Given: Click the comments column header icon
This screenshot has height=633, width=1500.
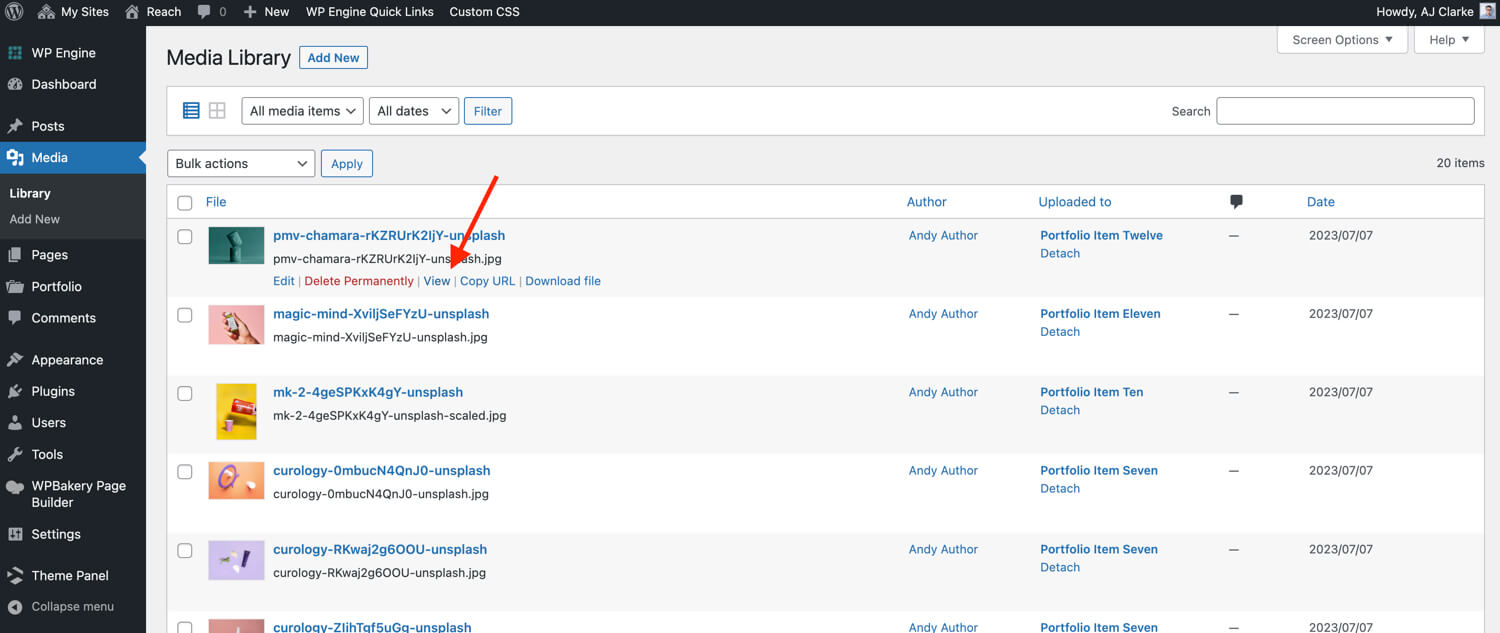Looking at the screenshot, I should [1236, 202].
